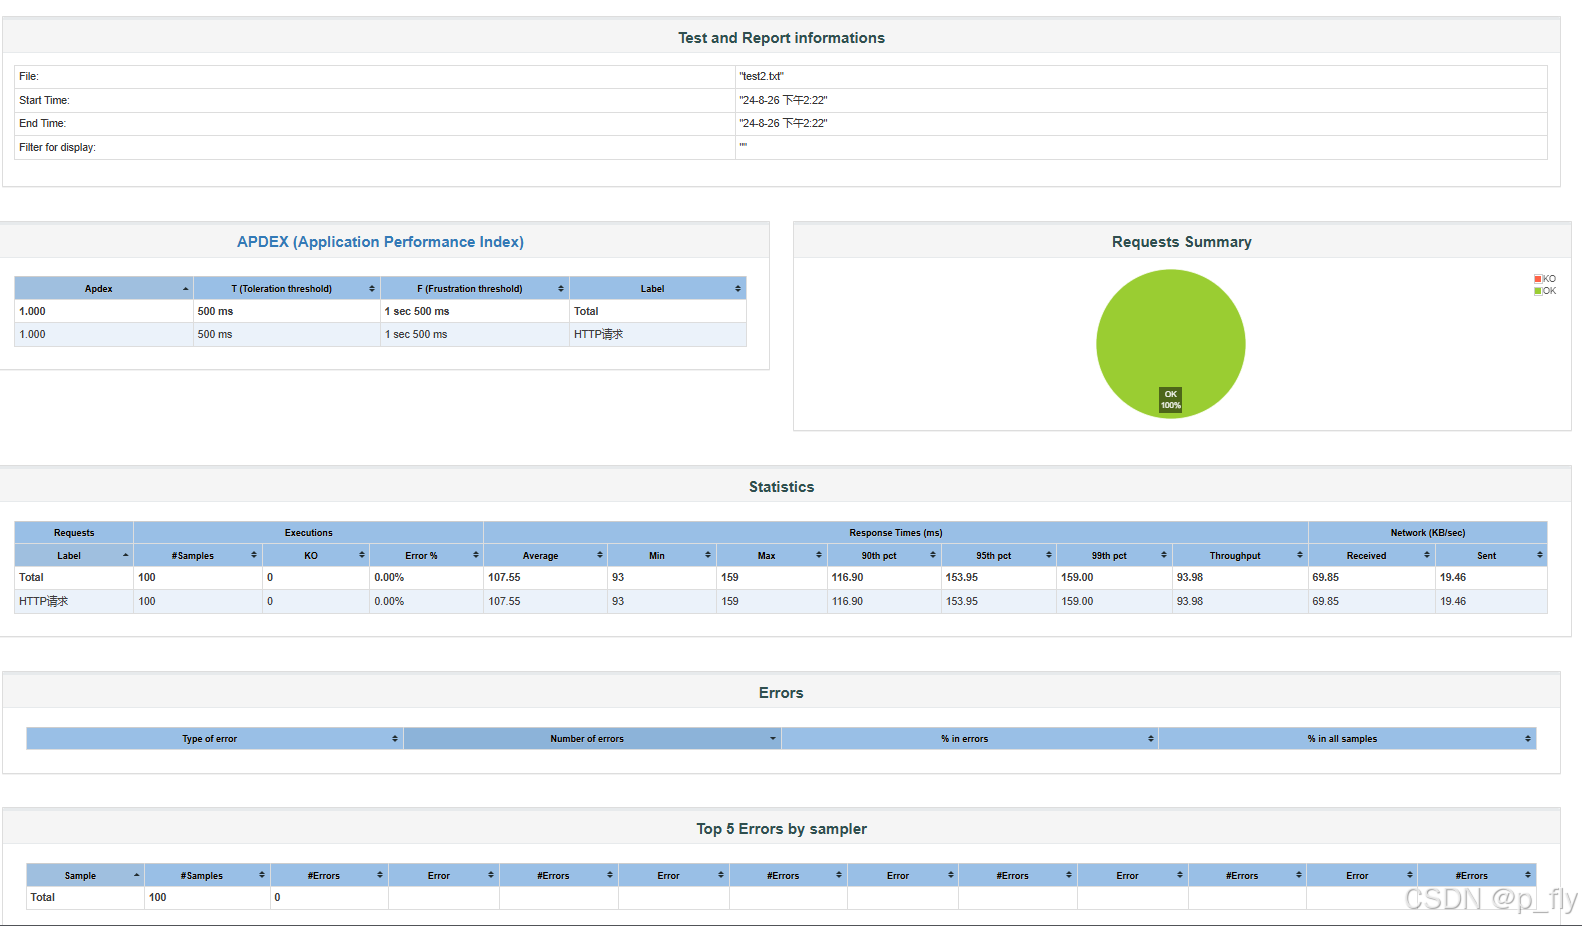The height and width of the screenshot is (926, 1582).
Task: Sort Top 5 Errors by Sample column
Action: [85, 875]
